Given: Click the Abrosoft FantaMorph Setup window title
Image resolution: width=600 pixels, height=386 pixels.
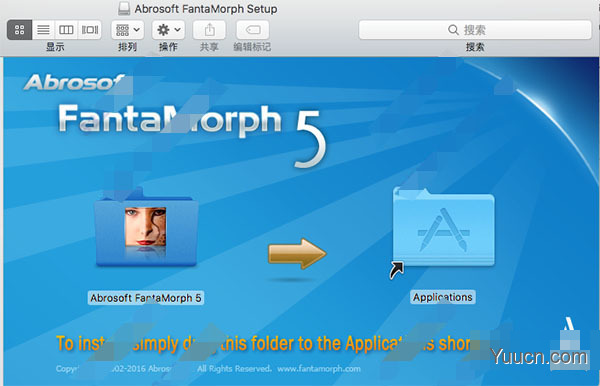Looking at the screenshot, I should tap(206, 8).
